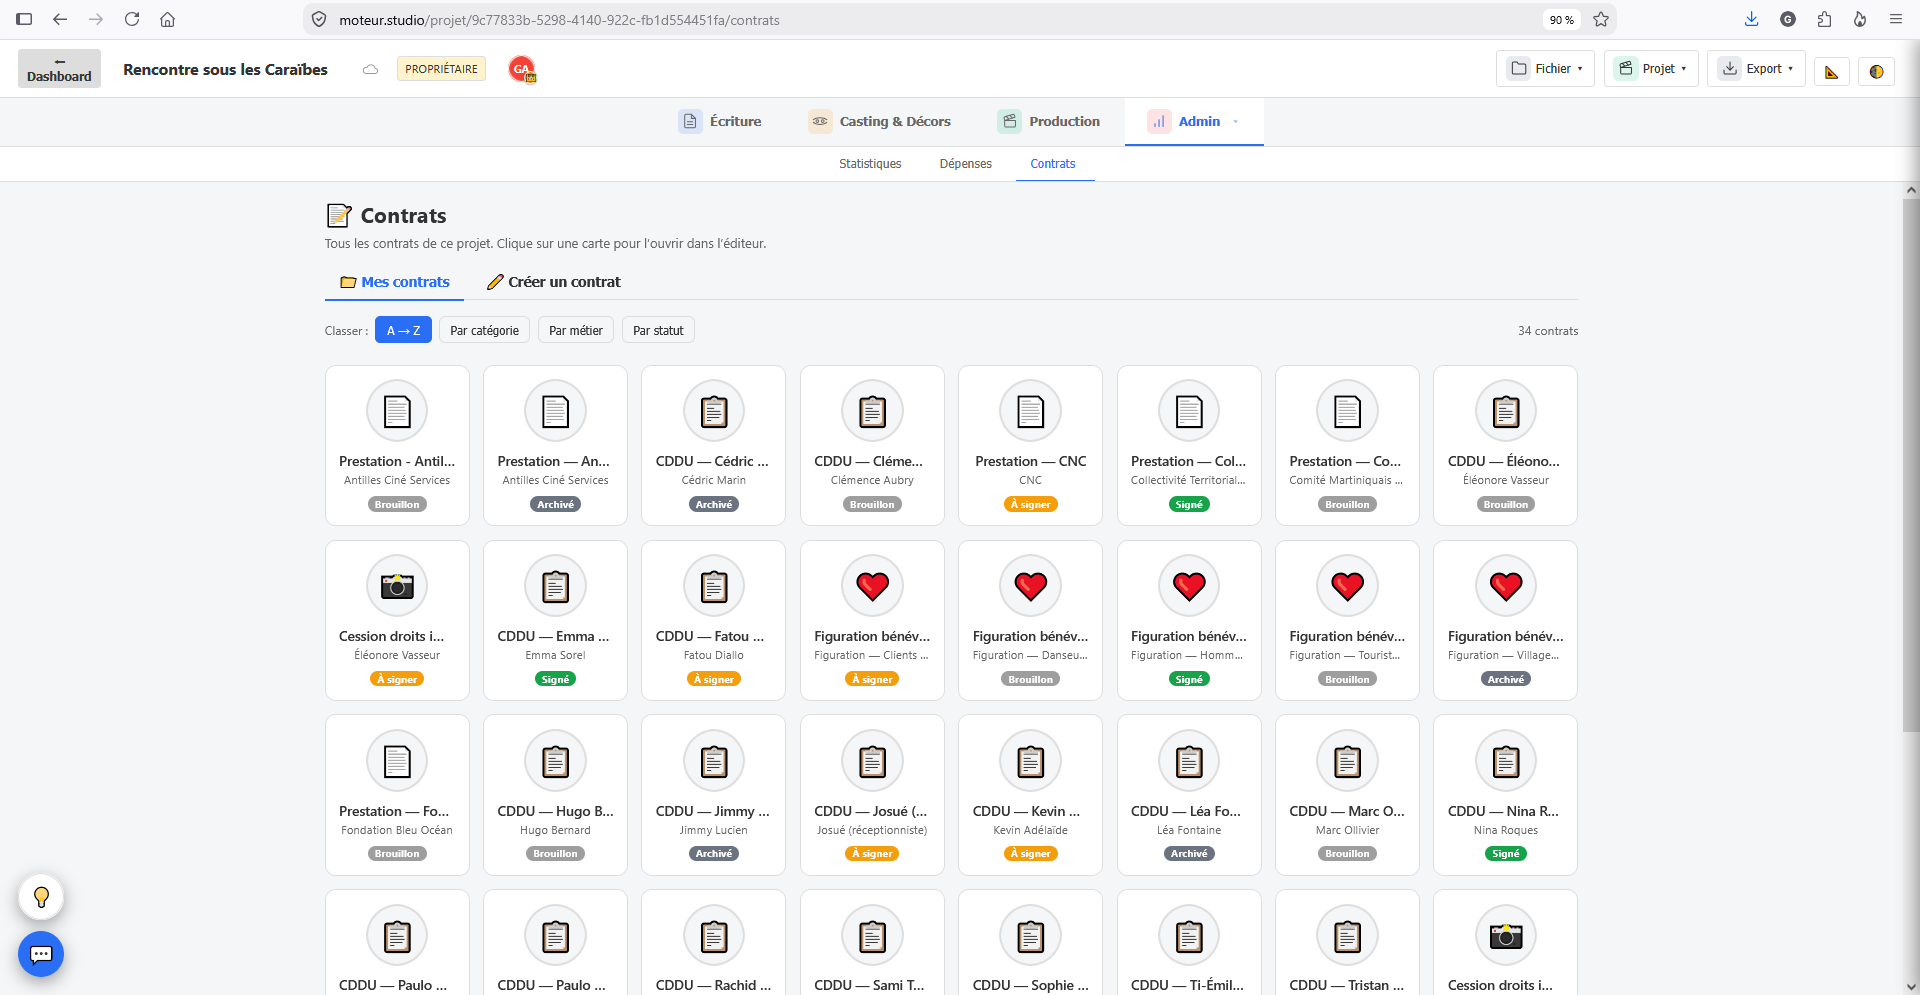Open the Prestation — Fondation Bleu Océan document icon

click(x=397, y=761)
